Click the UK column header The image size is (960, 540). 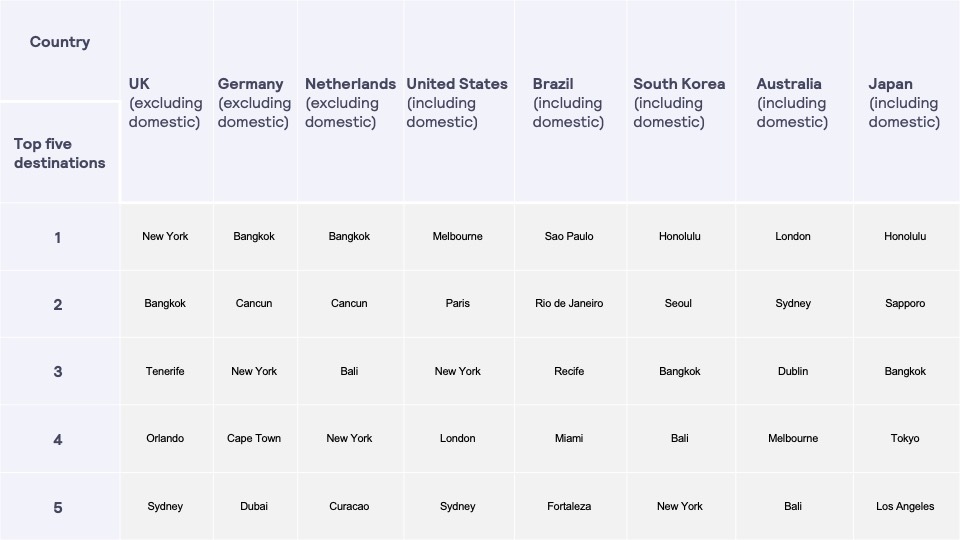(x=165, y=102)
